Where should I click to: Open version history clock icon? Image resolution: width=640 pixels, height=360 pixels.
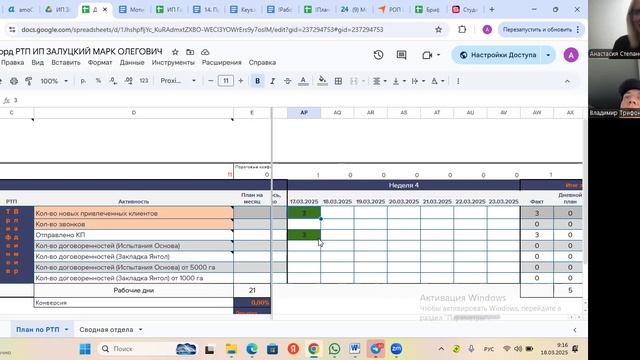click(x=378, y=55)
